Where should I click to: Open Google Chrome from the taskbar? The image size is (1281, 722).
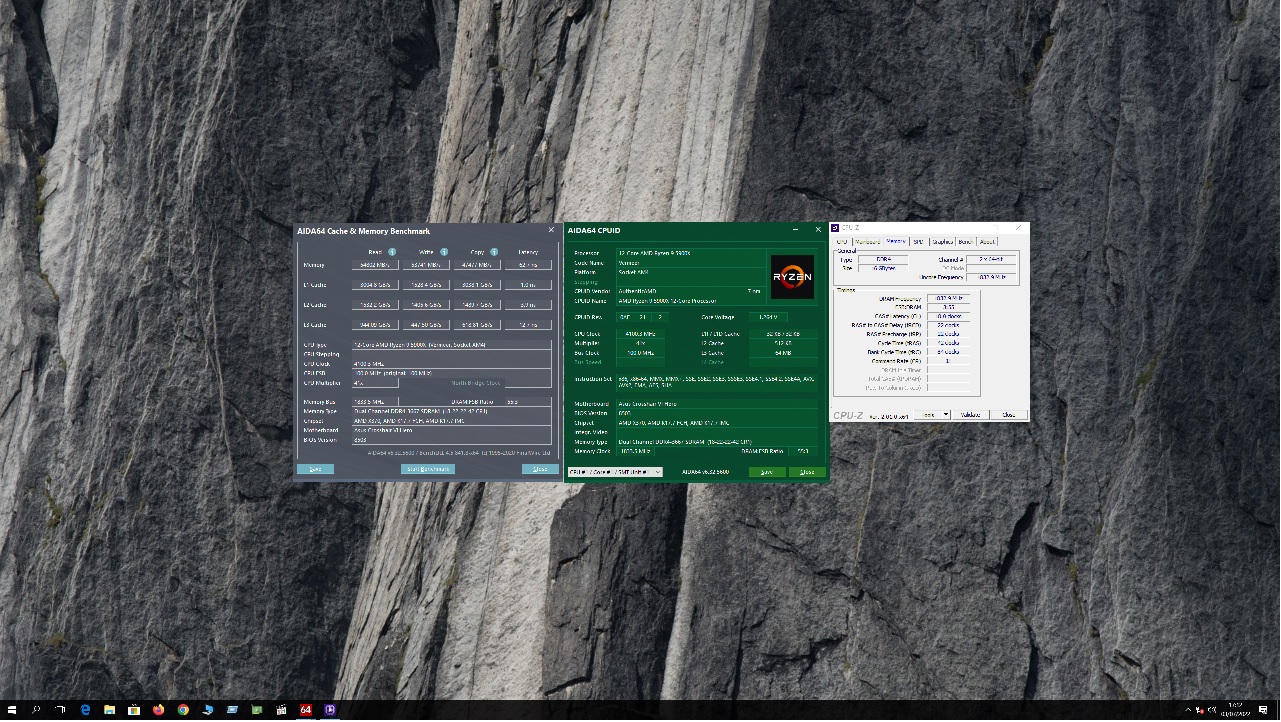click(x=183, y=711)
